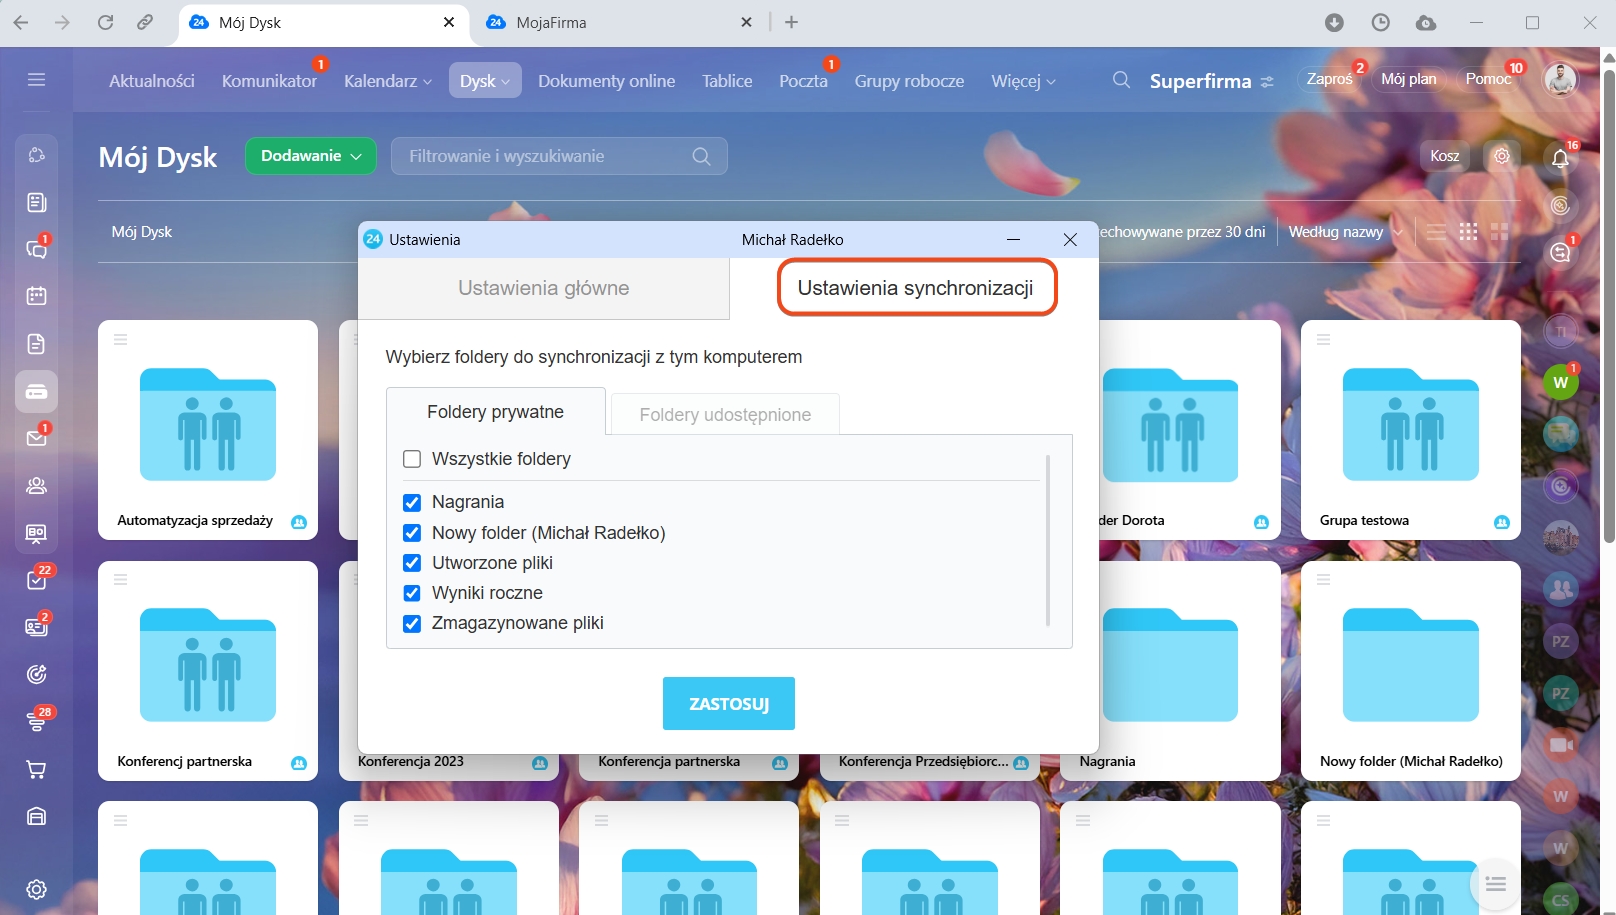Open the notifications bell icon
Image resolution: width=1616 pixels, height=915 pixels.
(1560, 158)
